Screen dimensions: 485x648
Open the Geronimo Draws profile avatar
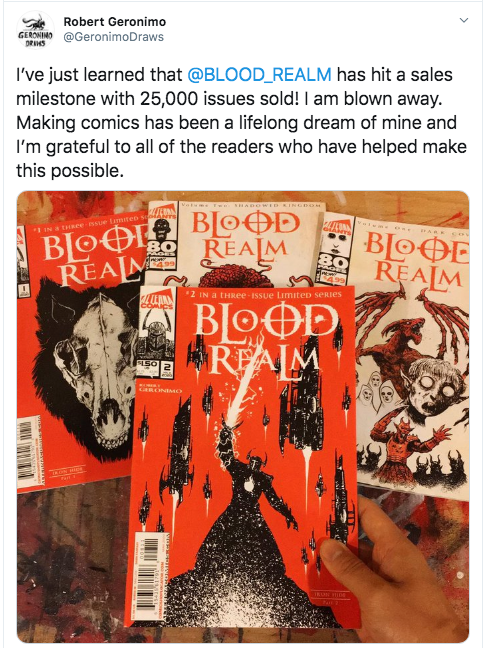point(35,30)
